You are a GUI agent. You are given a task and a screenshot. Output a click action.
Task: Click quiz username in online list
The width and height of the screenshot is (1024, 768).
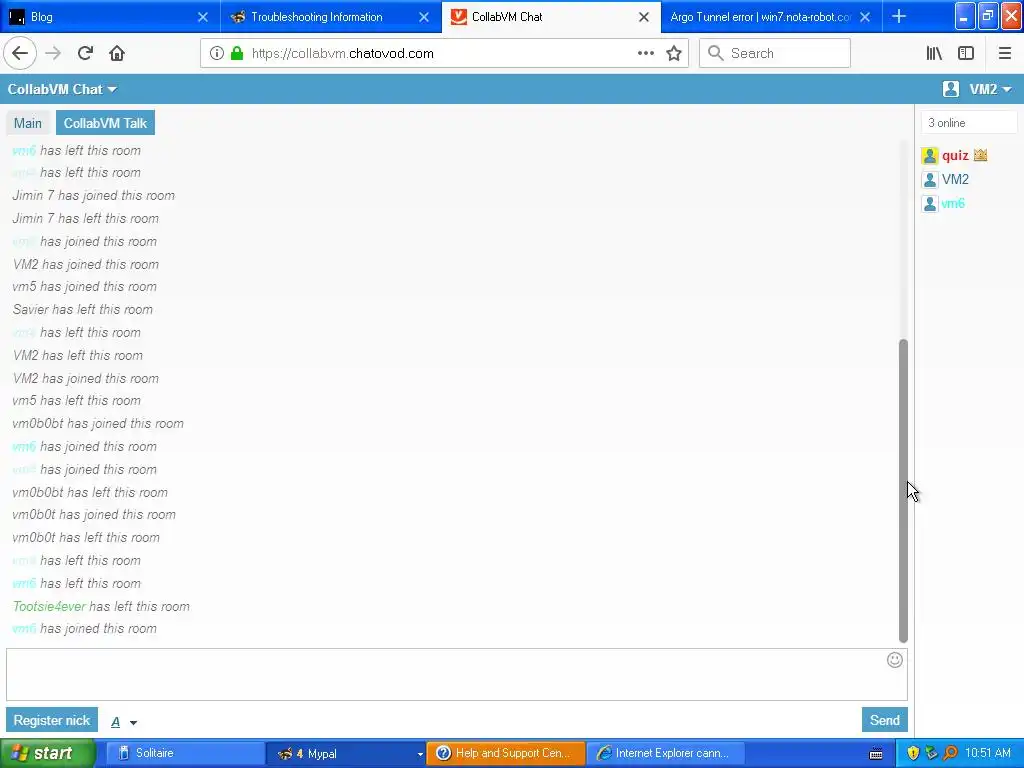(955, 155)
